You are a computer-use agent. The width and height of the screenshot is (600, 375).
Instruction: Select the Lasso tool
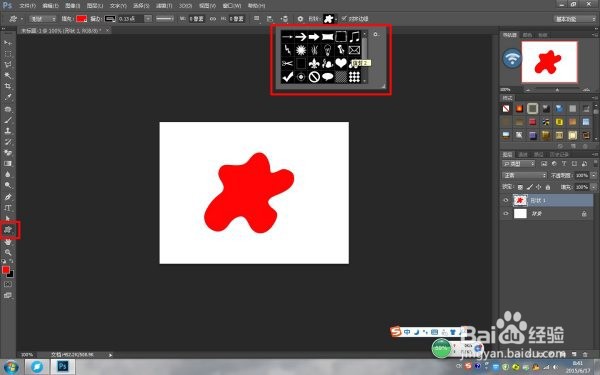8,64
